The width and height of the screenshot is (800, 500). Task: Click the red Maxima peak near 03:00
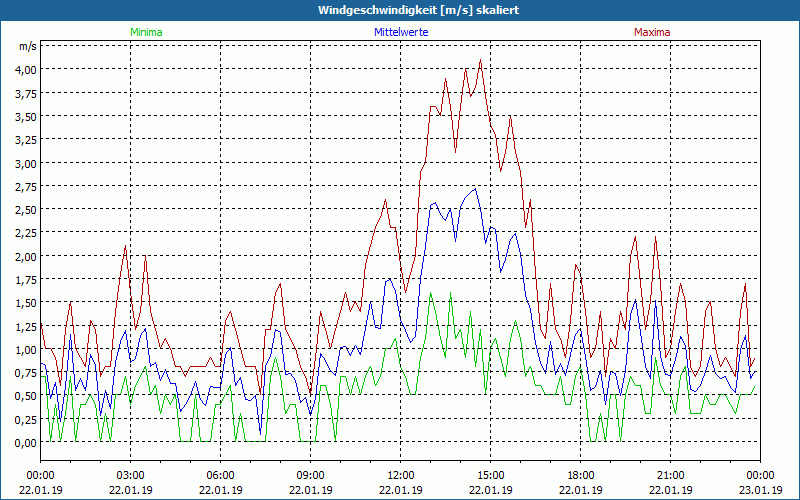(125, 246)
